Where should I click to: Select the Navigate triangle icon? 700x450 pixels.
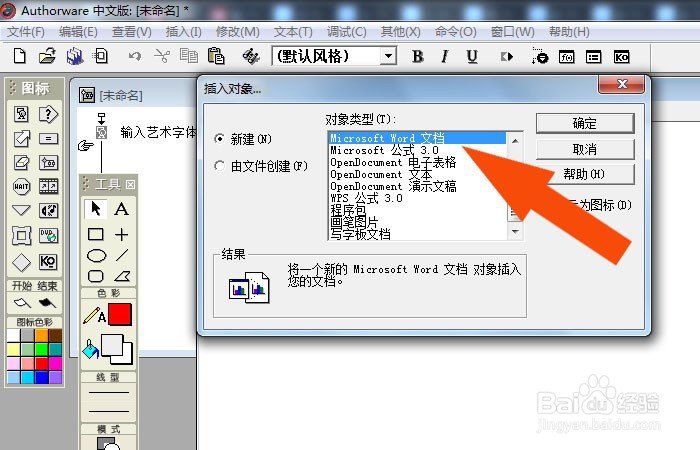click(x=21, y=210)
